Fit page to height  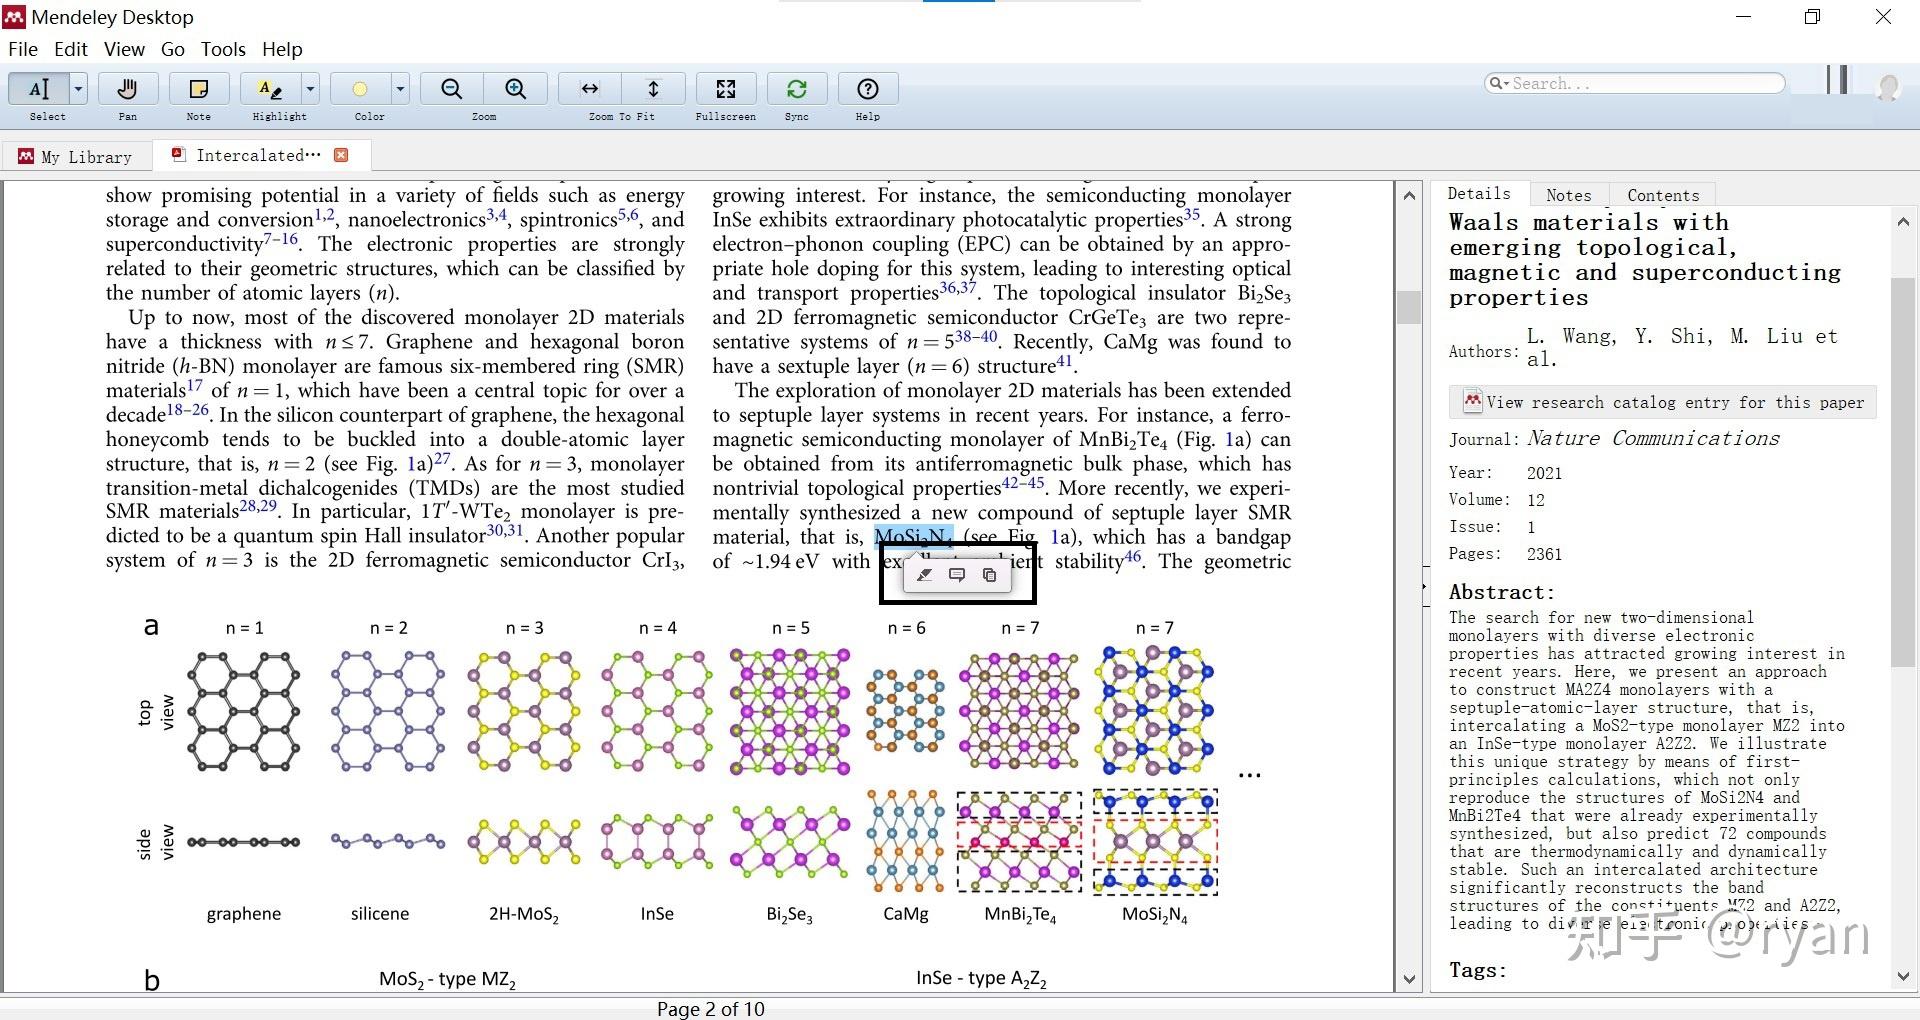click(x=653, y=89)
